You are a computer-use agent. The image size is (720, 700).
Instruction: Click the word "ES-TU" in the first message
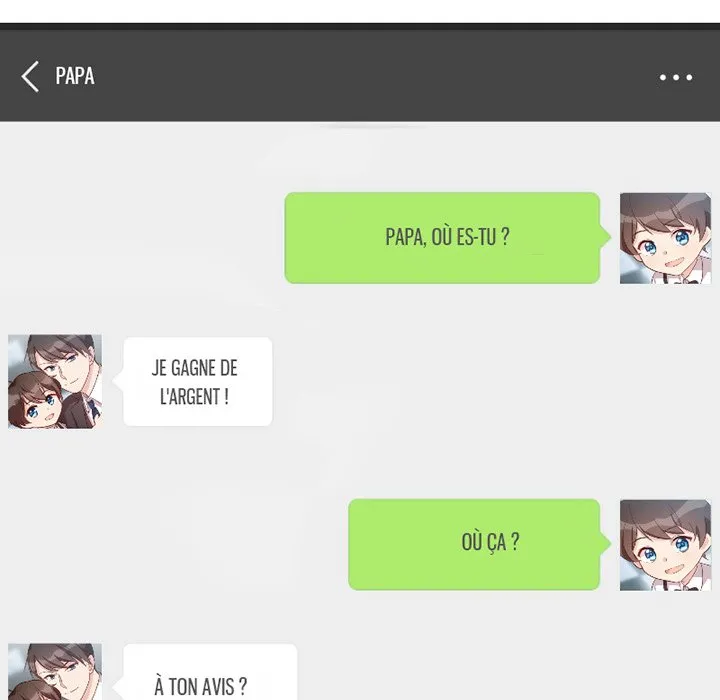[476, 237]
